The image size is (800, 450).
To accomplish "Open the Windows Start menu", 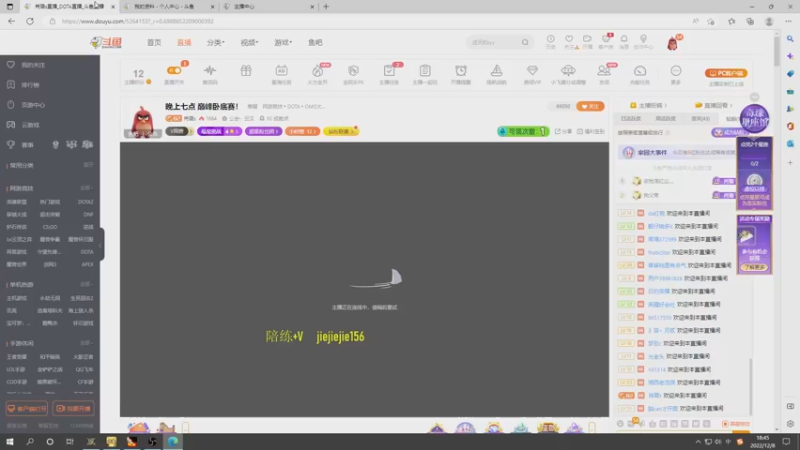I will pyautogui.click(x=10, y=442).
